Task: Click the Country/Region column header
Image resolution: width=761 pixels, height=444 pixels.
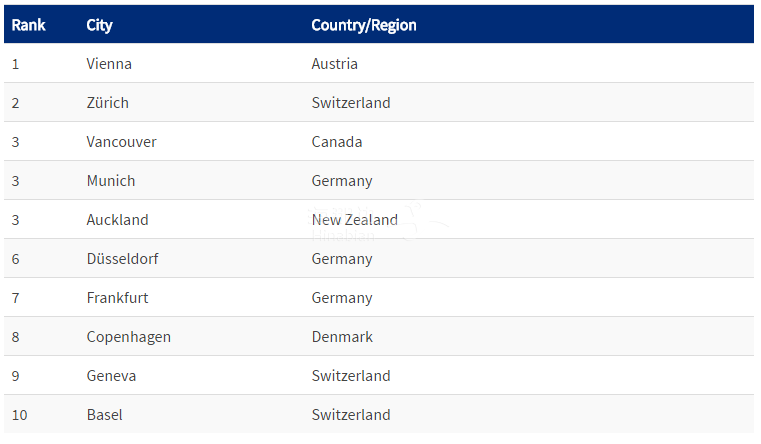Action: coord(364,25)
